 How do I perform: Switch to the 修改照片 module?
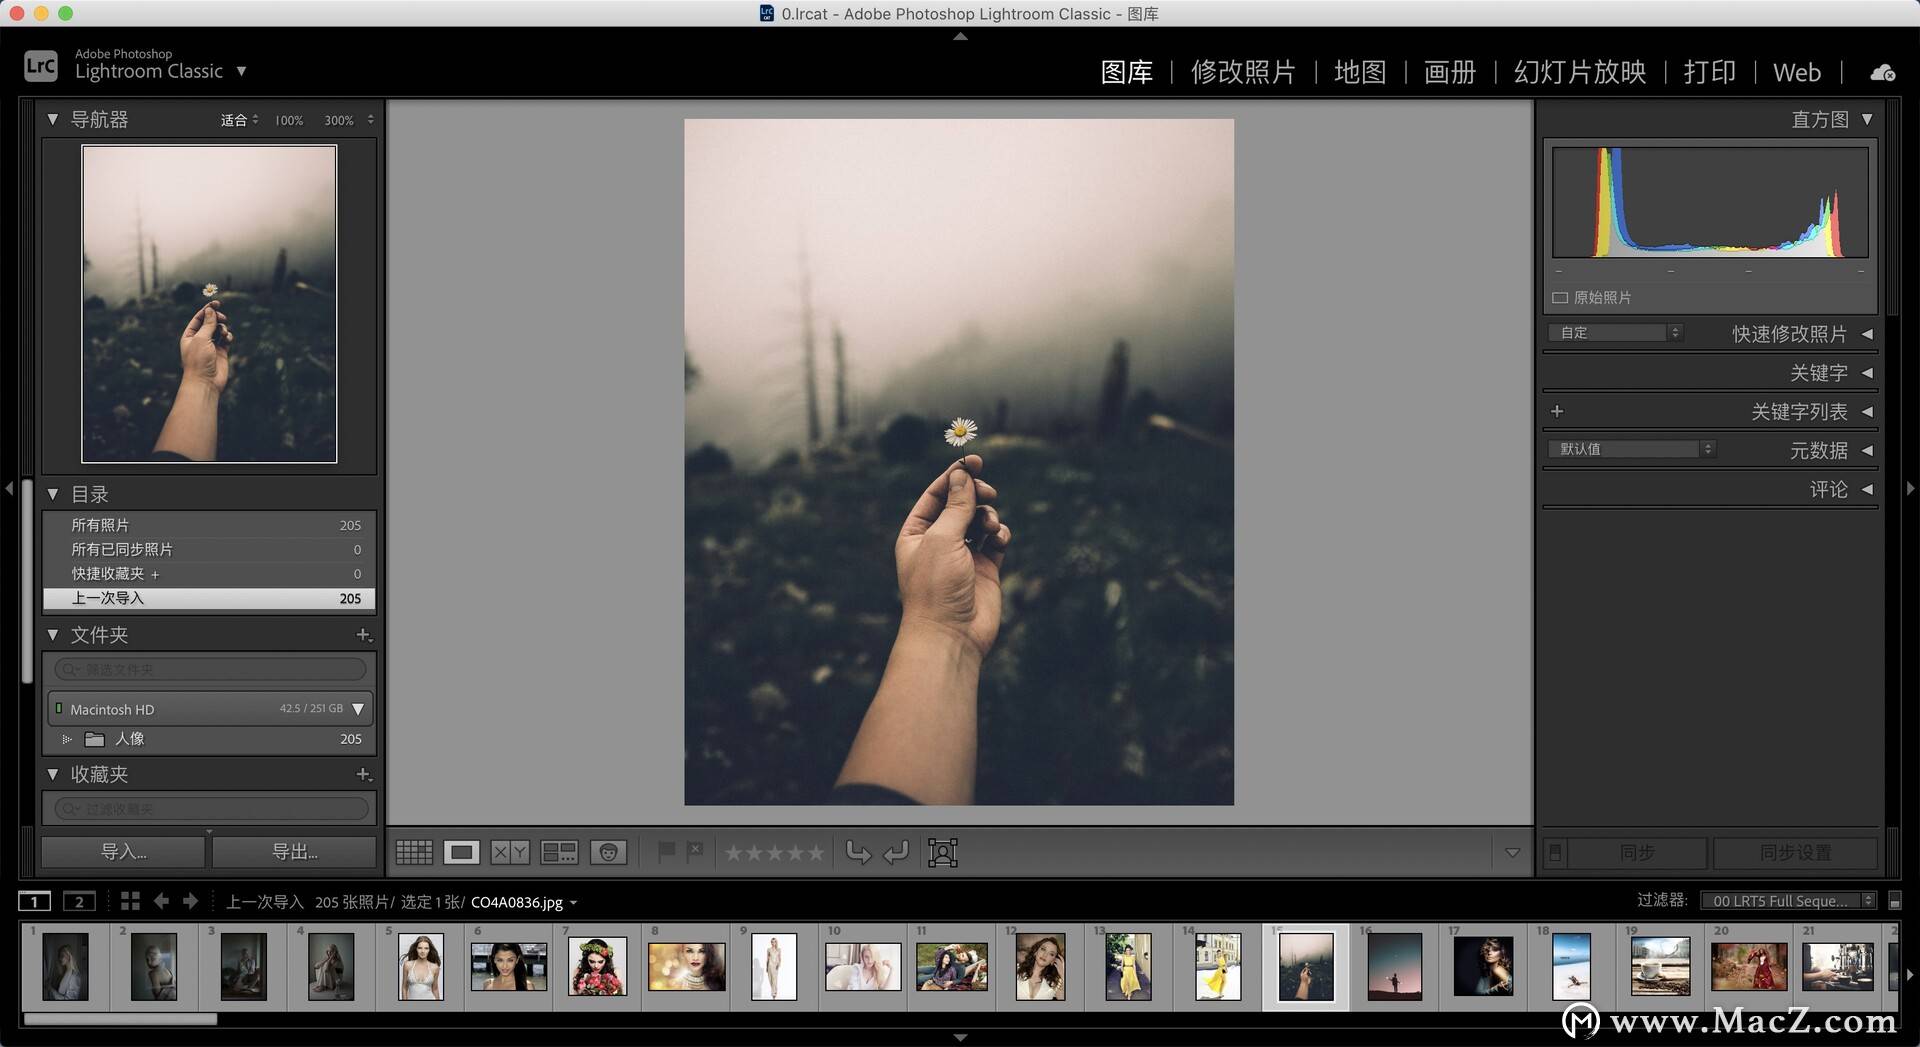click(x=1243, y=72)
